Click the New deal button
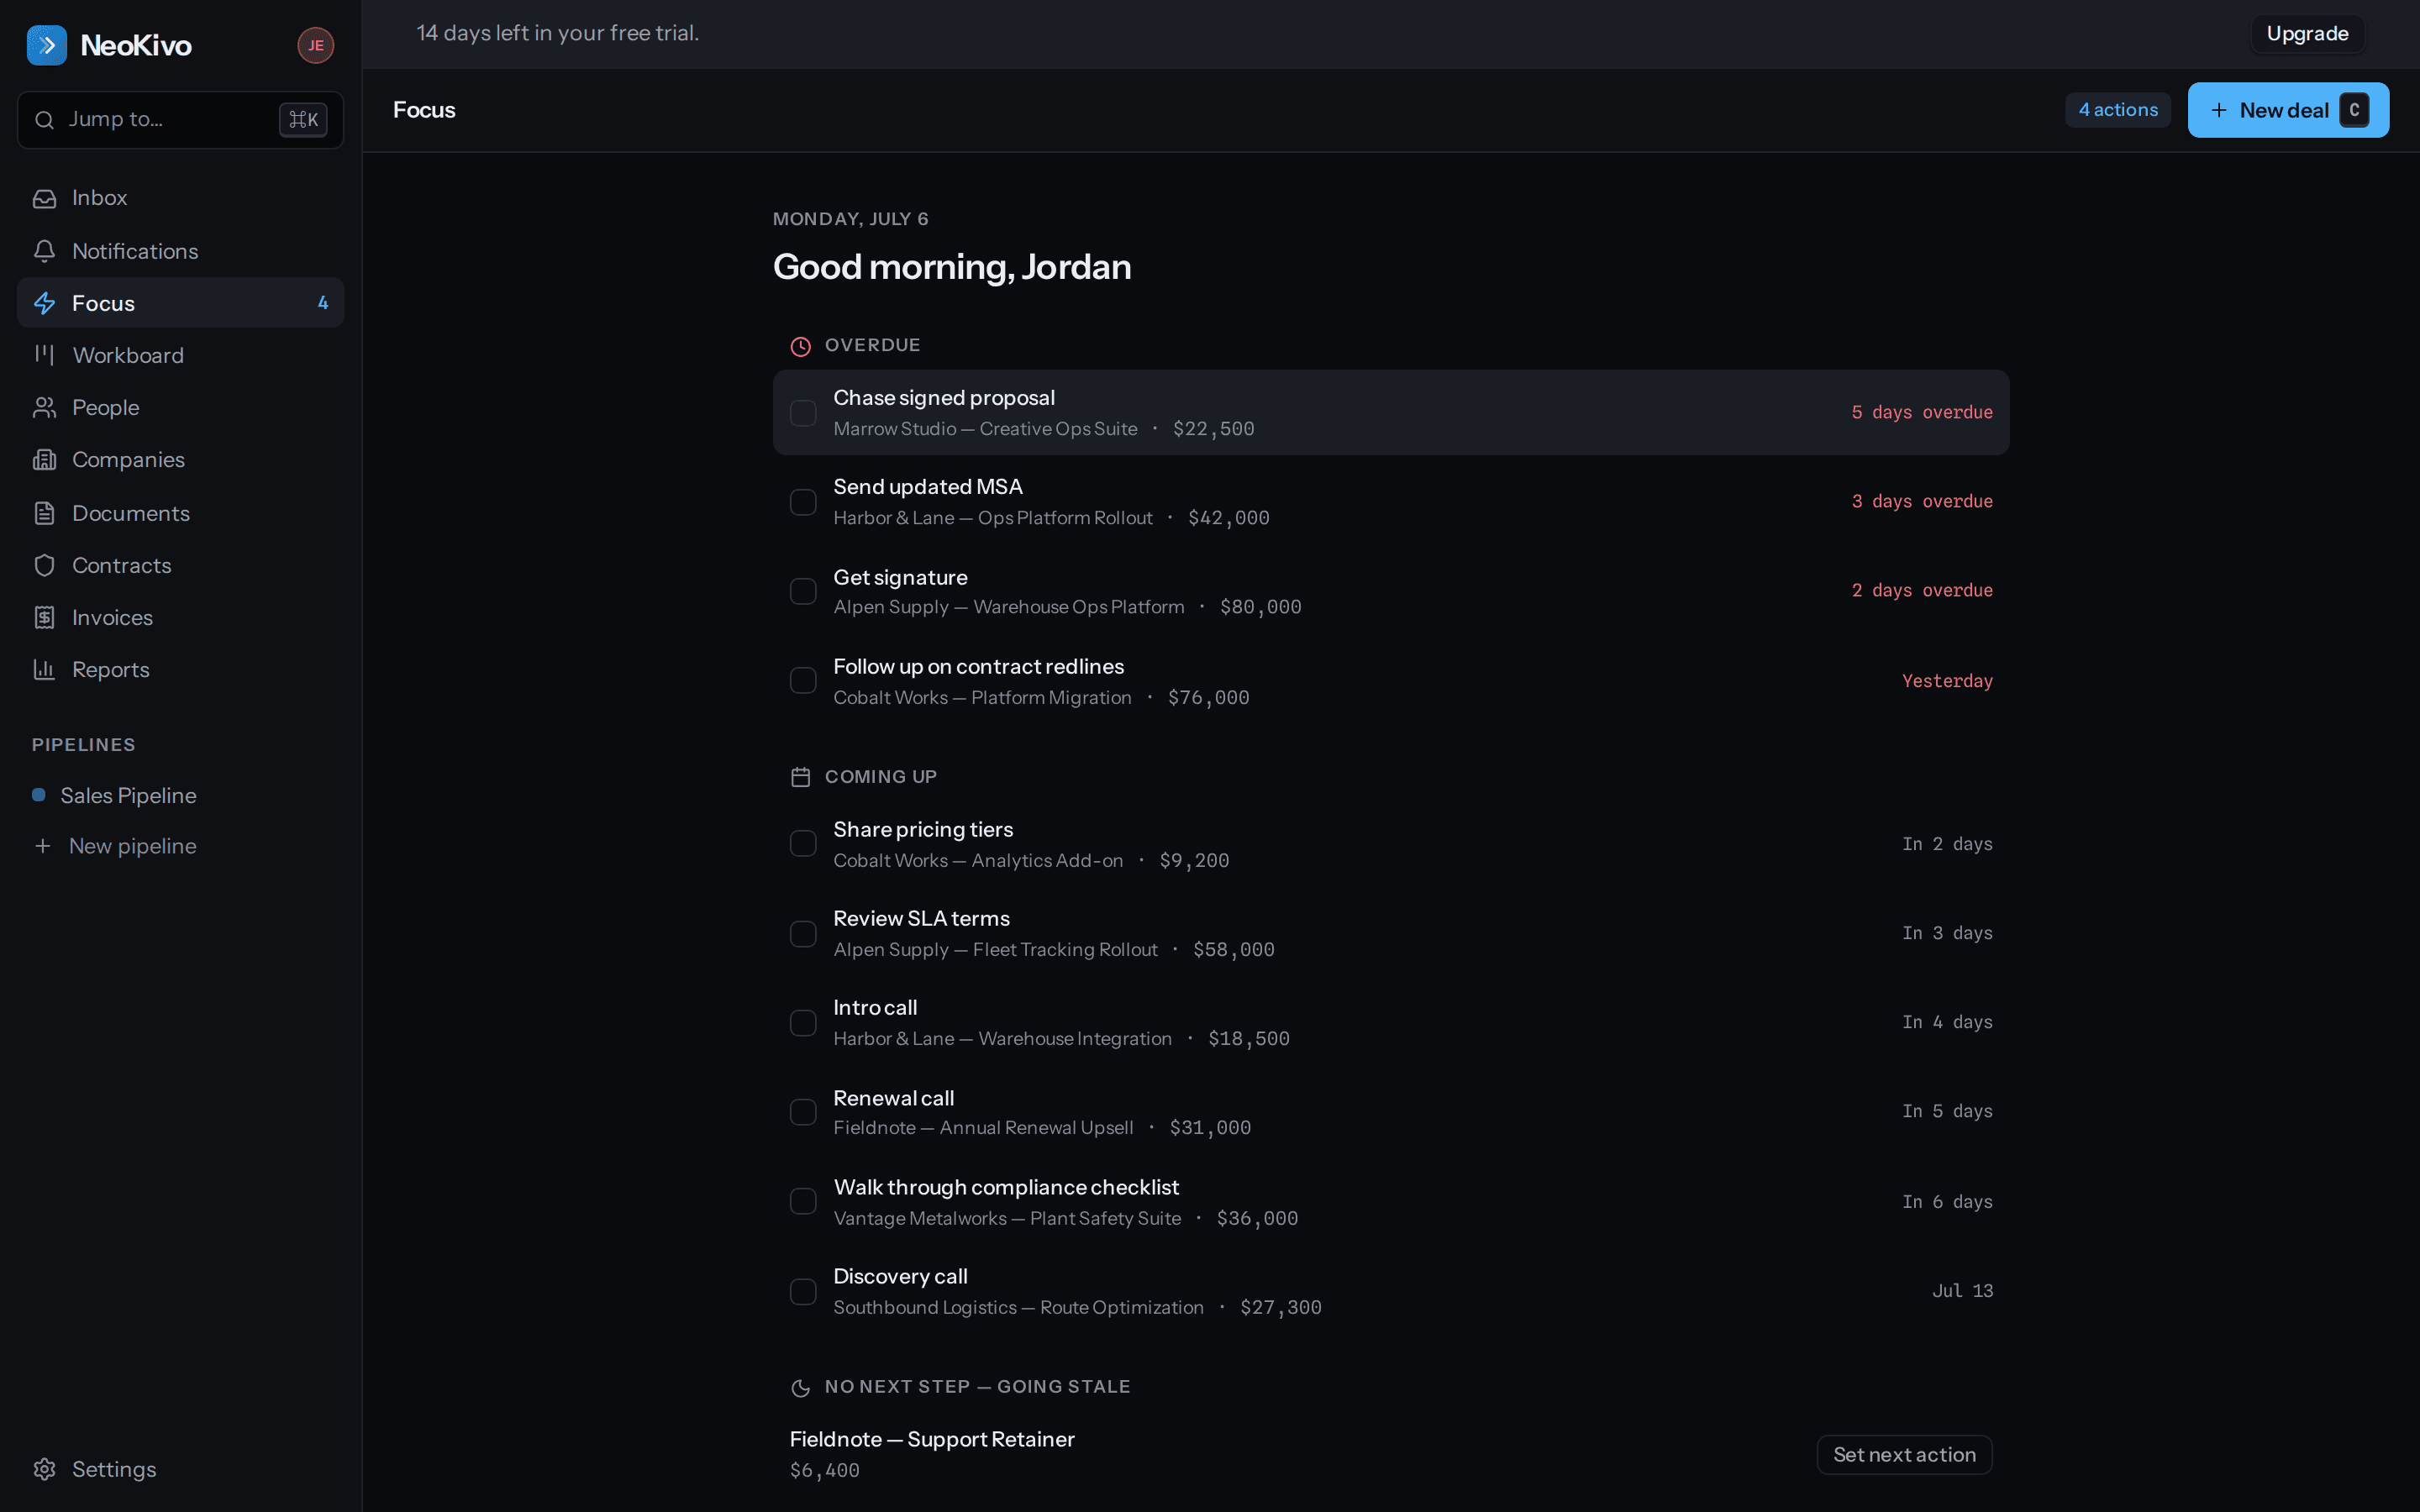This screenshot has height=1512, width=2420. (x=2288, y=110)
